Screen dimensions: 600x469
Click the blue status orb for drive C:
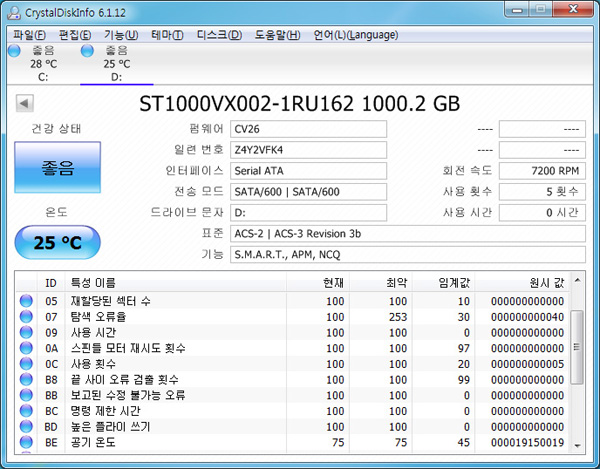[x=14, y=50]
